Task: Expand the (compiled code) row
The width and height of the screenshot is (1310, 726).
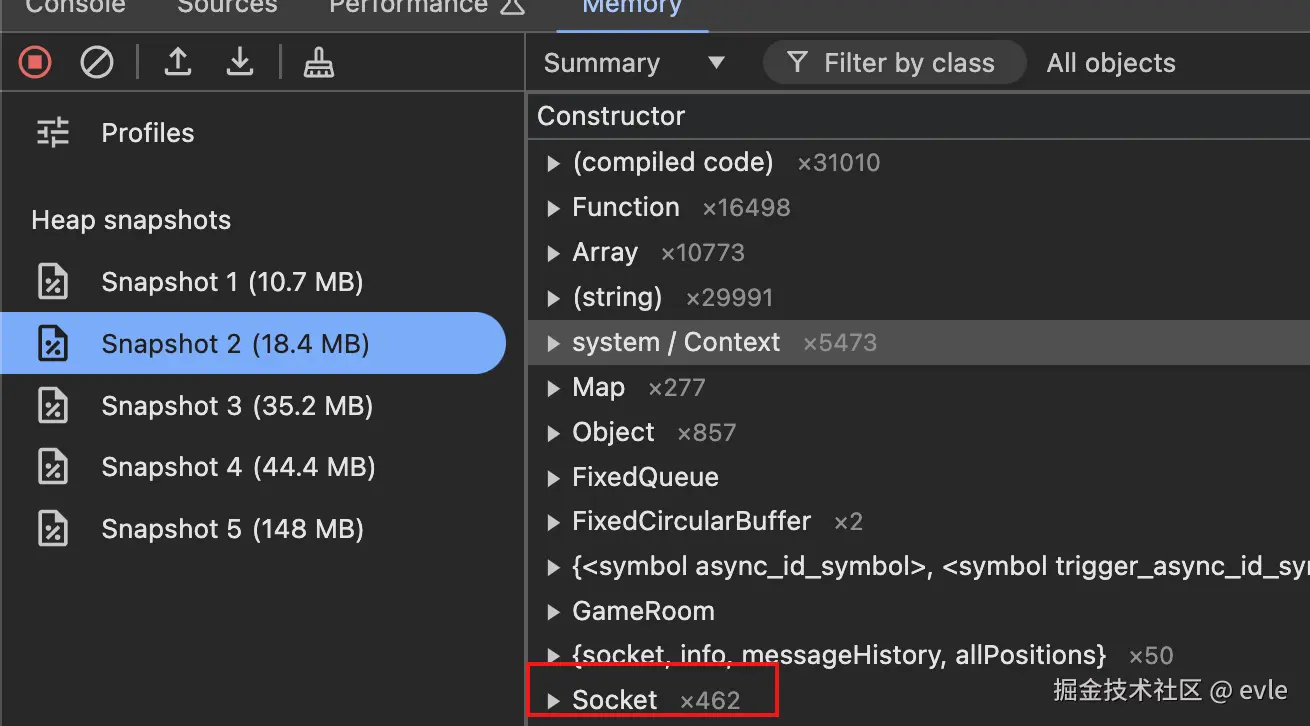Action: (553, 163)
